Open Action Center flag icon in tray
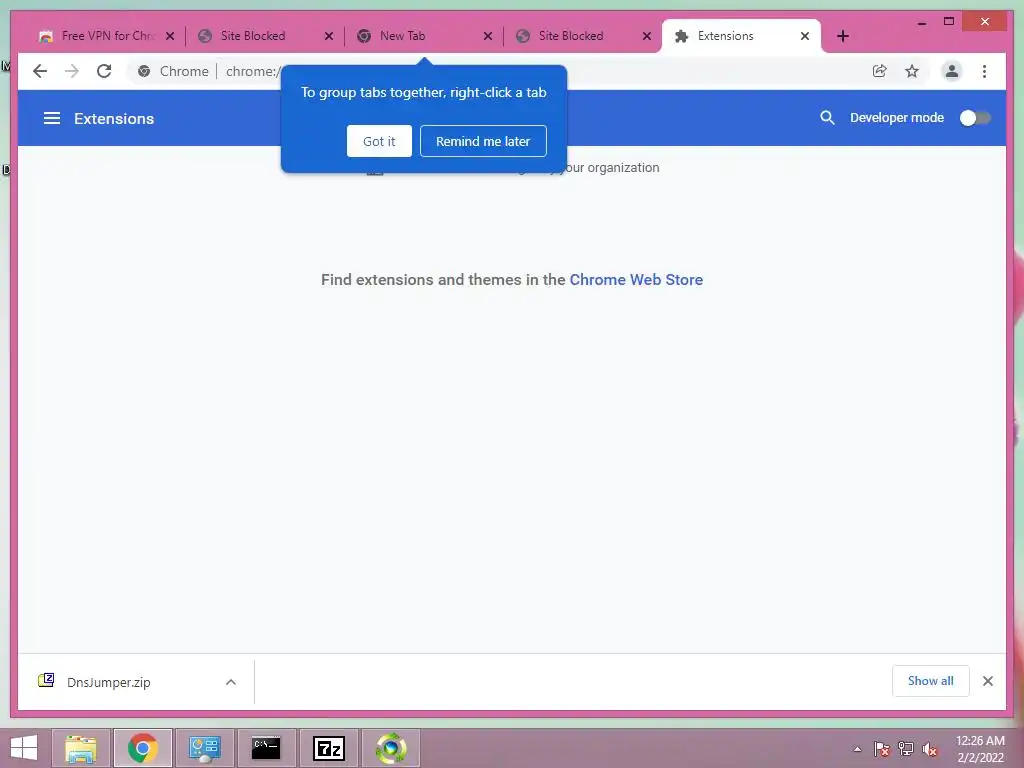This screenshot has width=1024, height=768. (x=881, y=749)
